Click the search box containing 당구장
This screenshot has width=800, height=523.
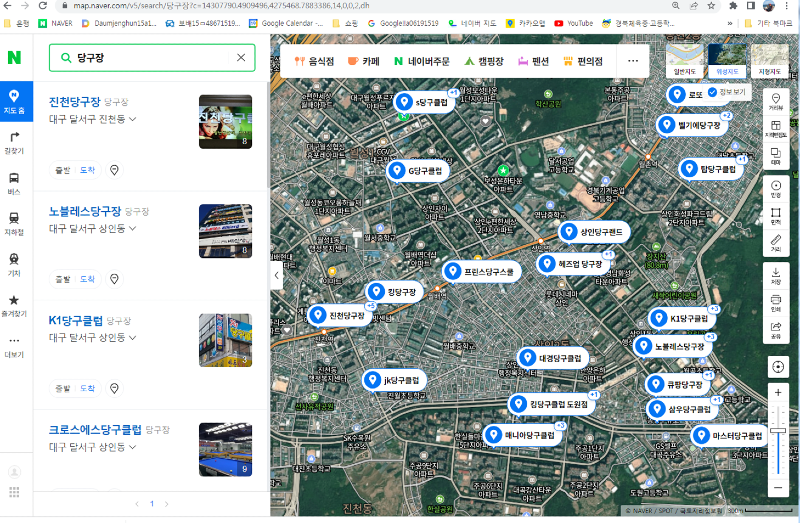152,58
